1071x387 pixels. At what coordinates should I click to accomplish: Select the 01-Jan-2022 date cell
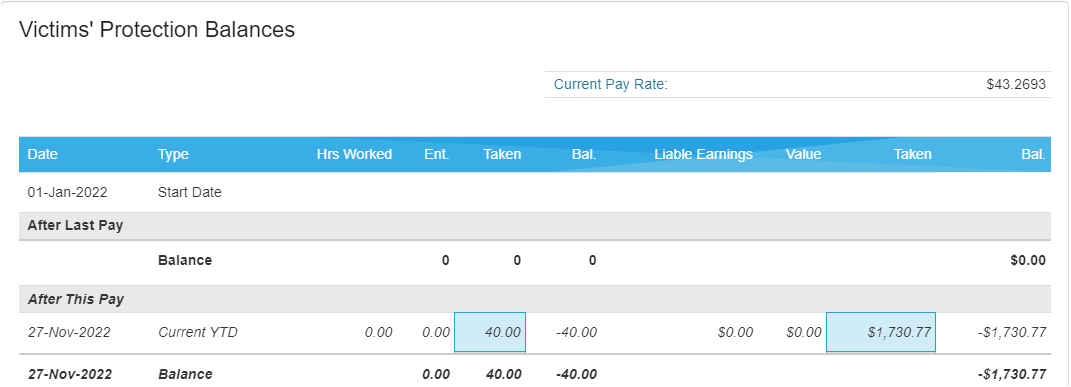pyautogui.click(x=67, y=192)
